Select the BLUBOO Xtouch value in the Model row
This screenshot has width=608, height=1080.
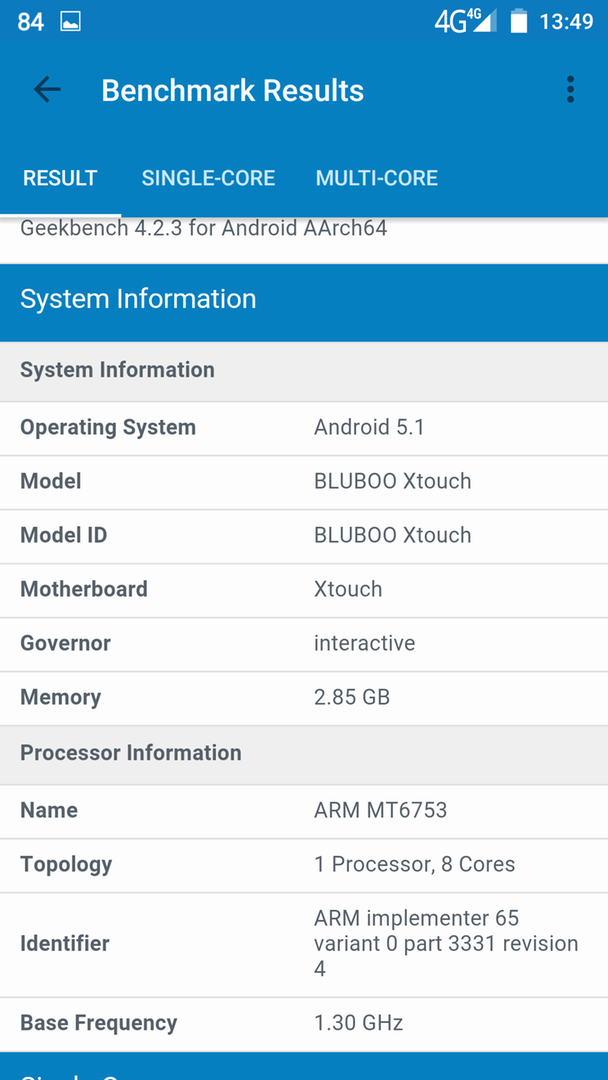point(392,481)
